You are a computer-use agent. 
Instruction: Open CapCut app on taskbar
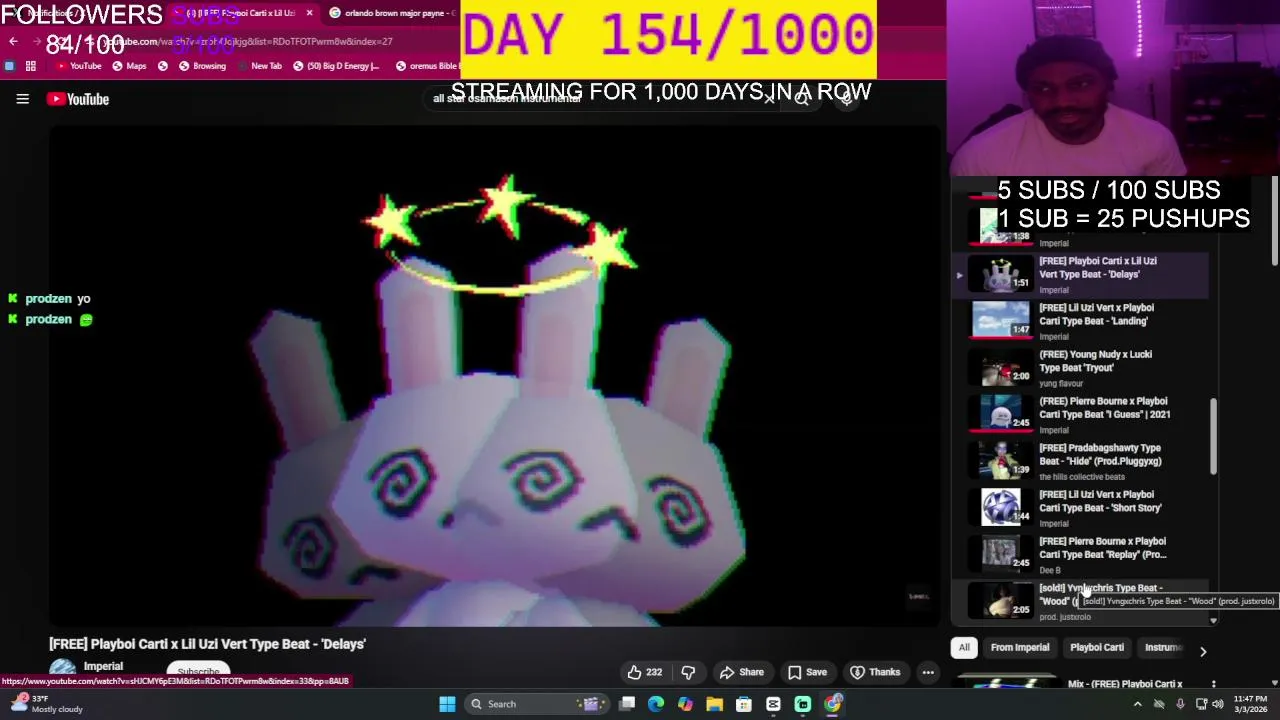[773, 704]
